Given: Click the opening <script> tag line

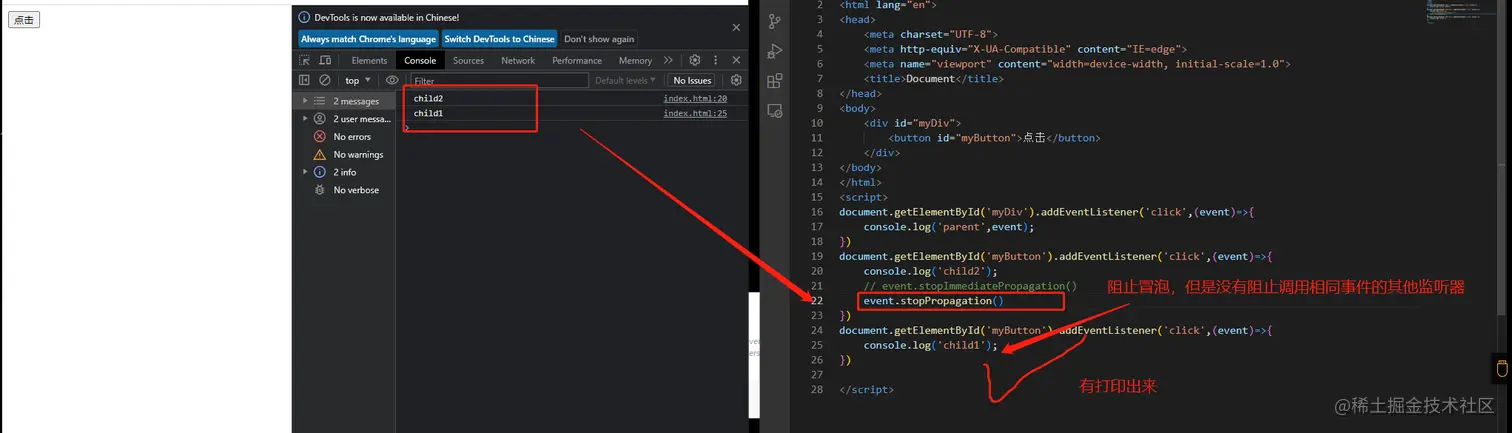Looking at the screenshot, I should (x=863, y=196).
